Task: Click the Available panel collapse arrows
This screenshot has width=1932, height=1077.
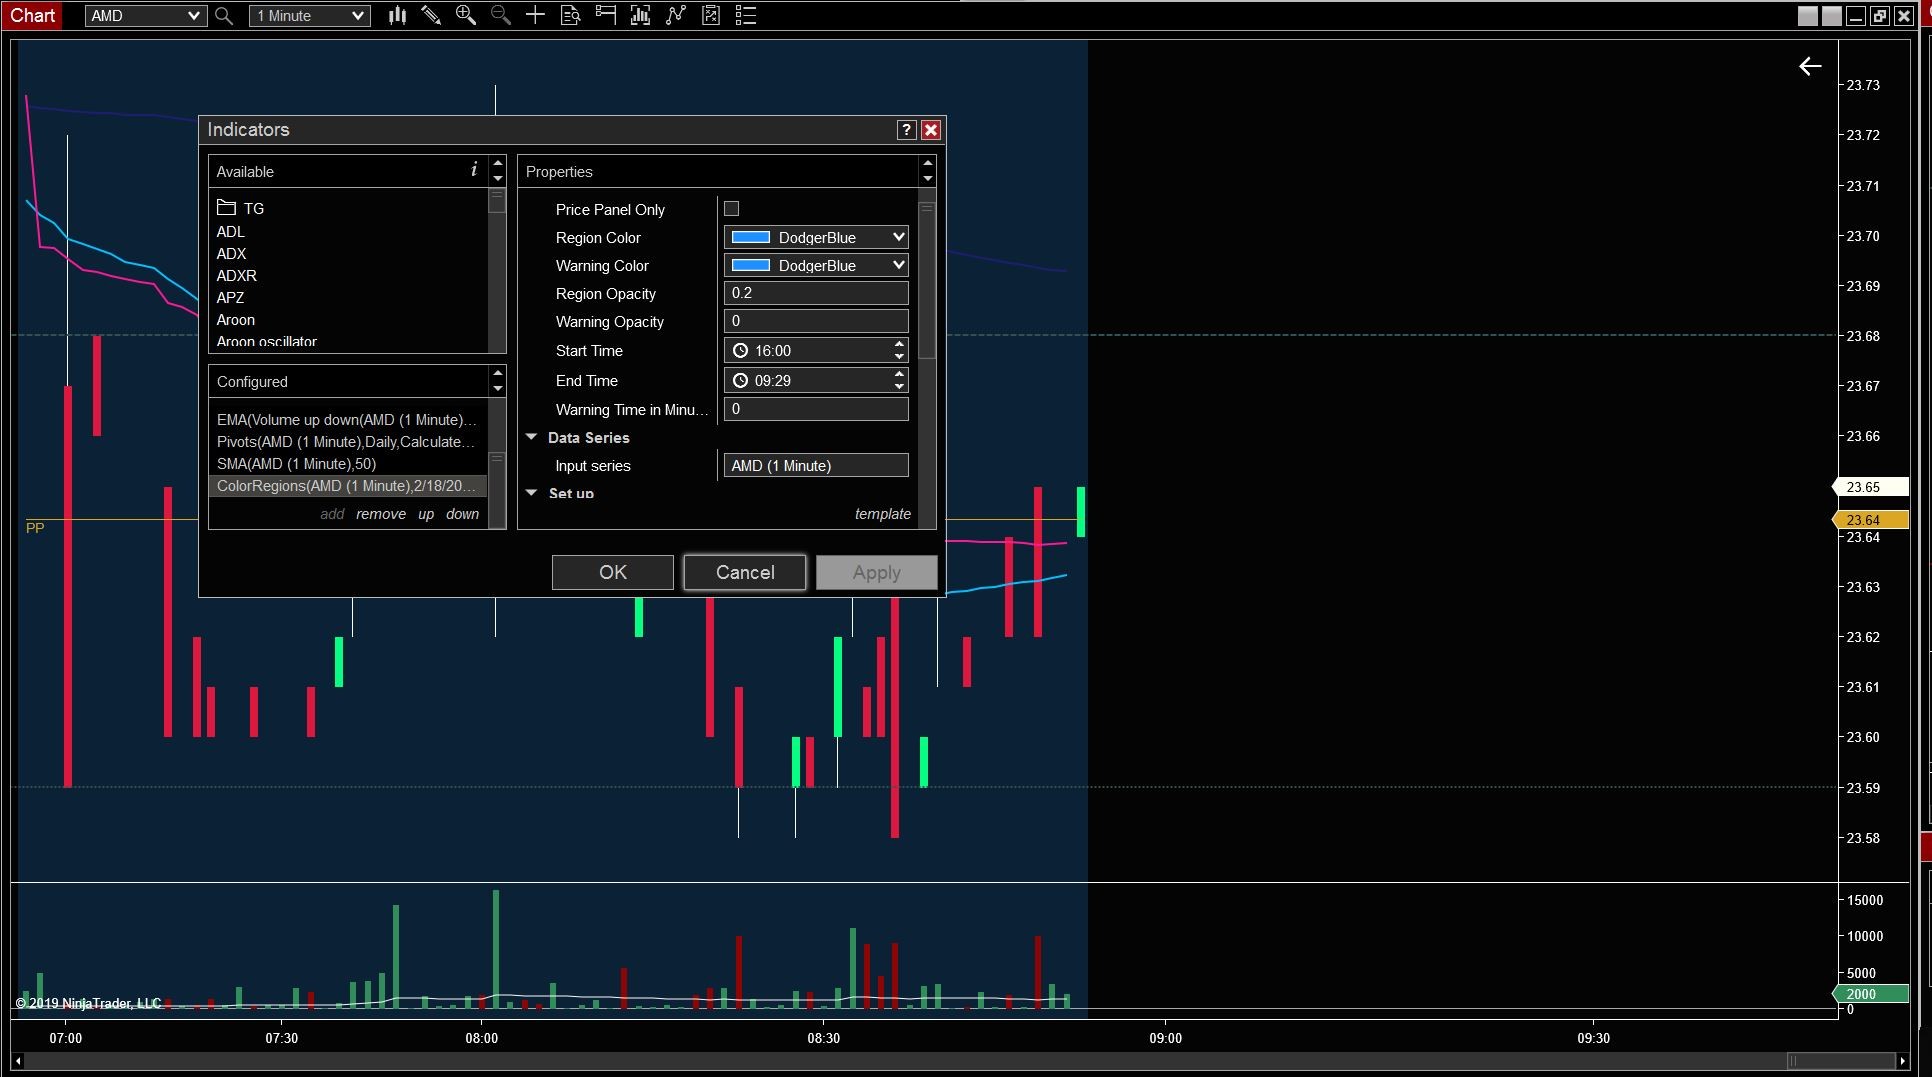Action: click(x=498, y=171)
